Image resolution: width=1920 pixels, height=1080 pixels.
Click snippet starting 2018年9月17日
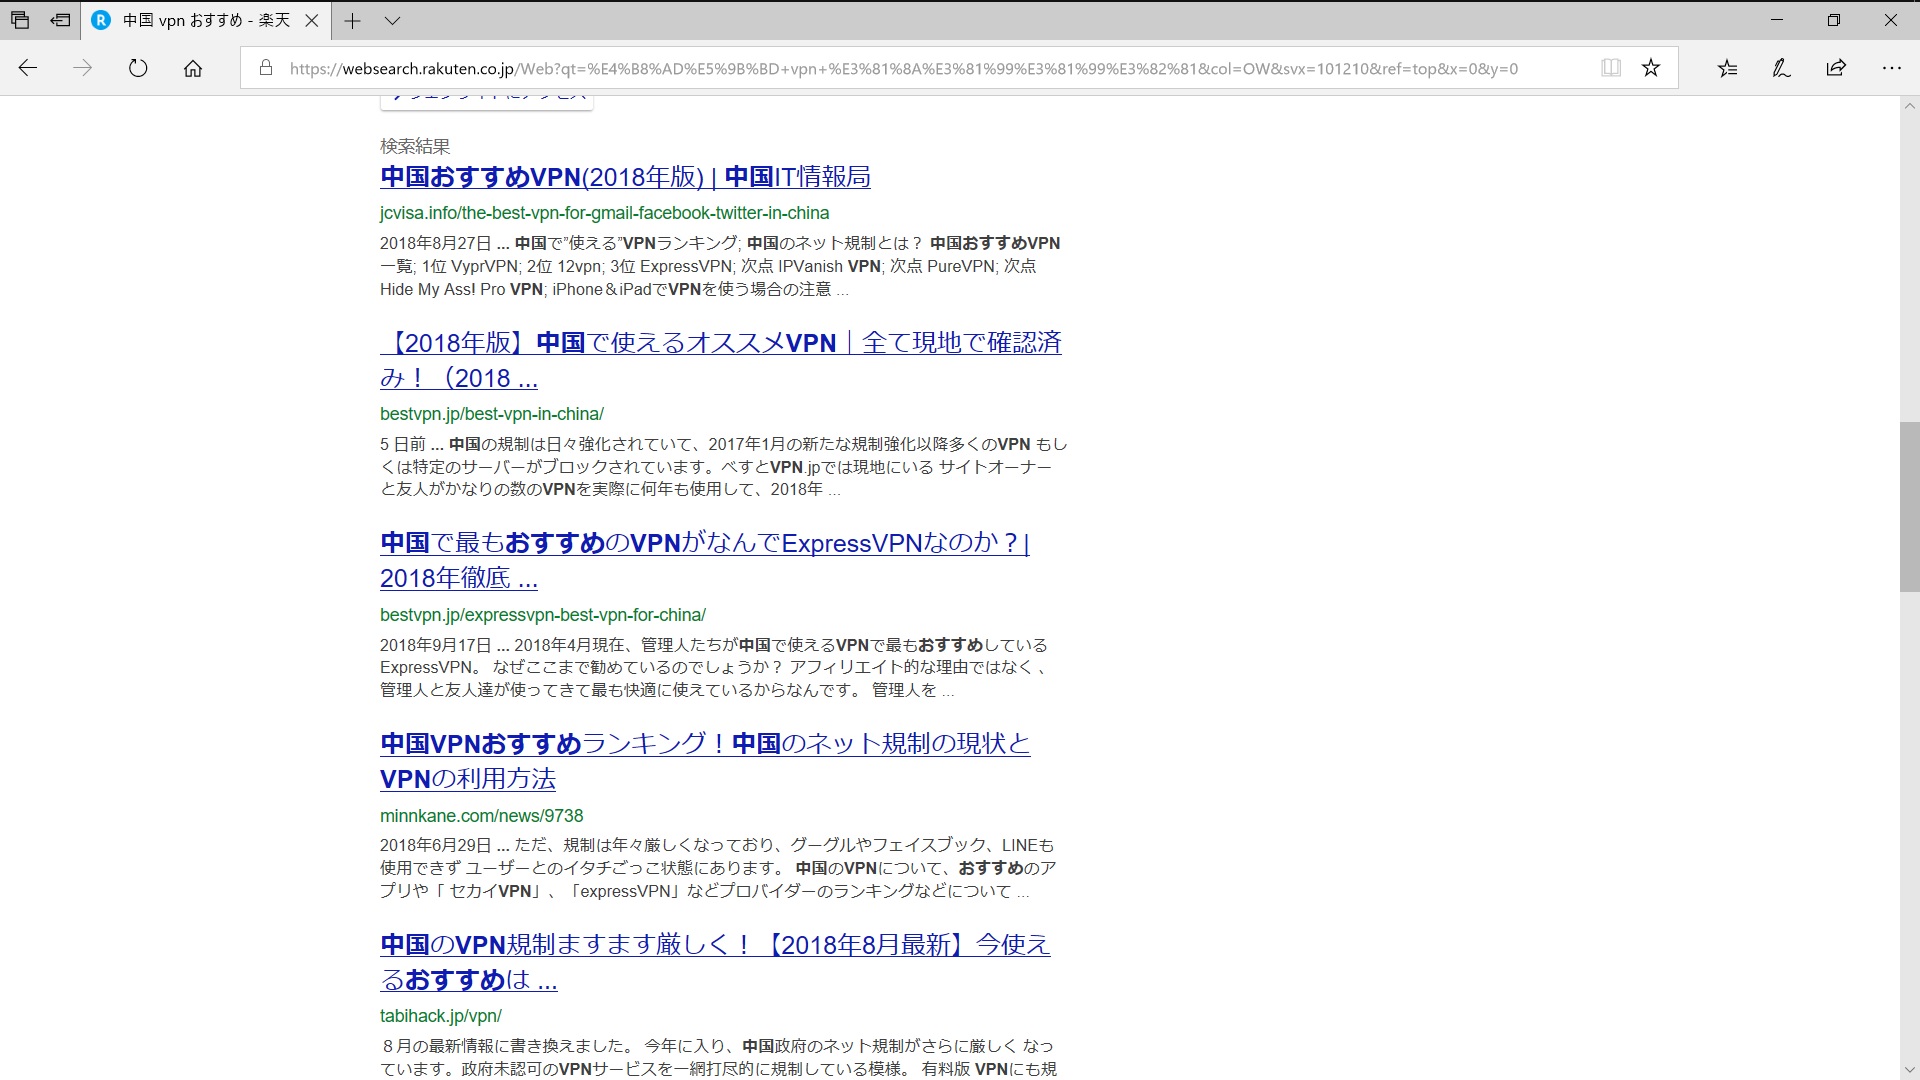pos(714,667)
